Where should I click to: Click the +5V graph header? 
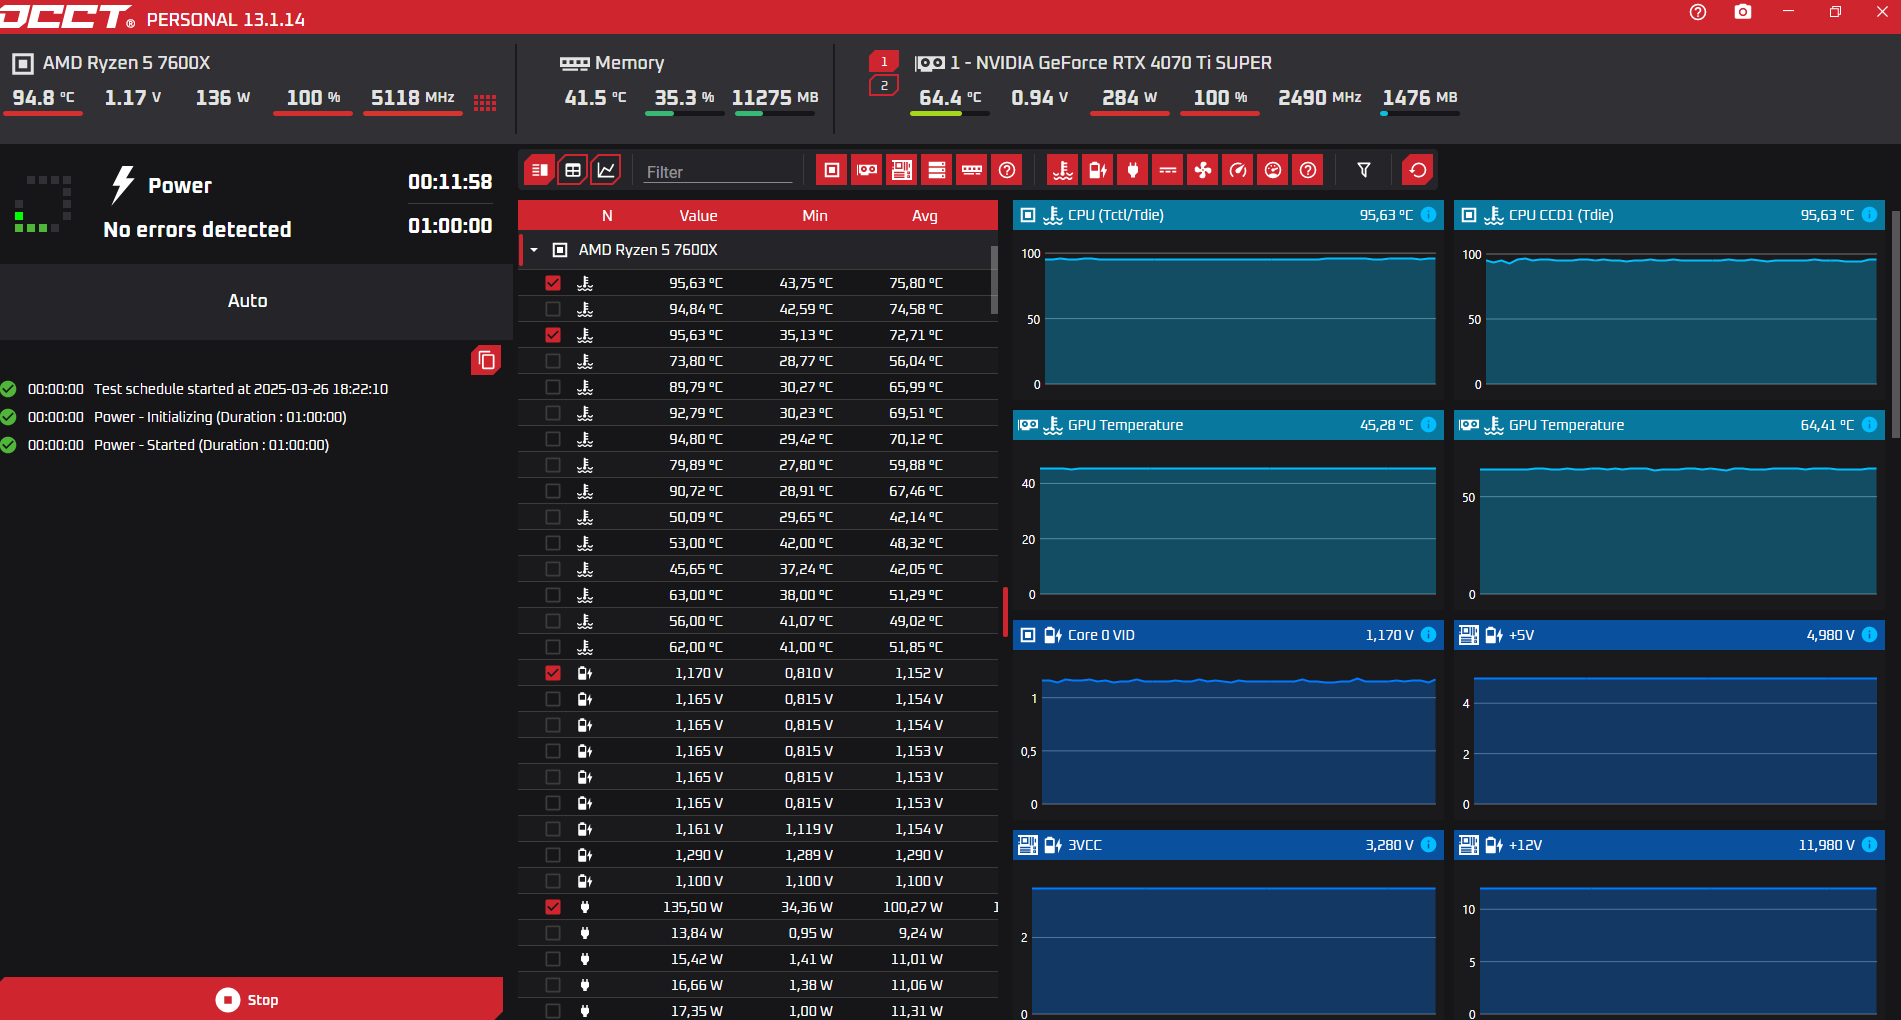point(1669,635)
